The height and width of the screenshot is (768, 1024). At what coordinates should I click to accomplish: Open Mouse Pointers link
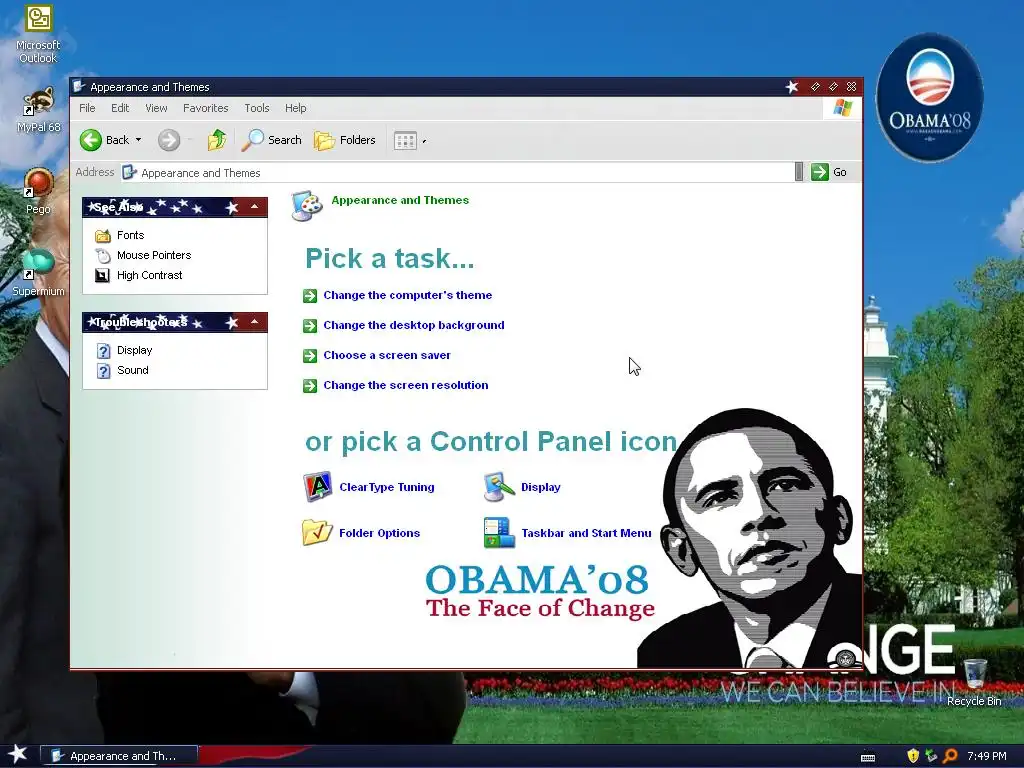click(x=154, y=255)
